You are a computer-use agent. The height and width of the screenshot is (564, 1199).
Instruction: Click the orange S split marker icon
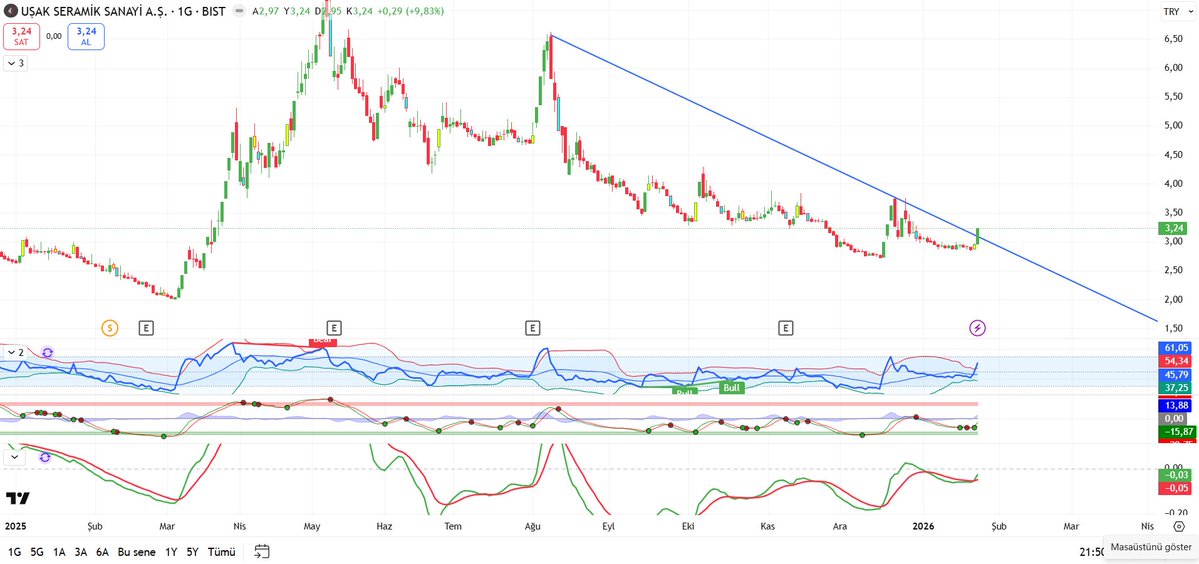(109, 328)
